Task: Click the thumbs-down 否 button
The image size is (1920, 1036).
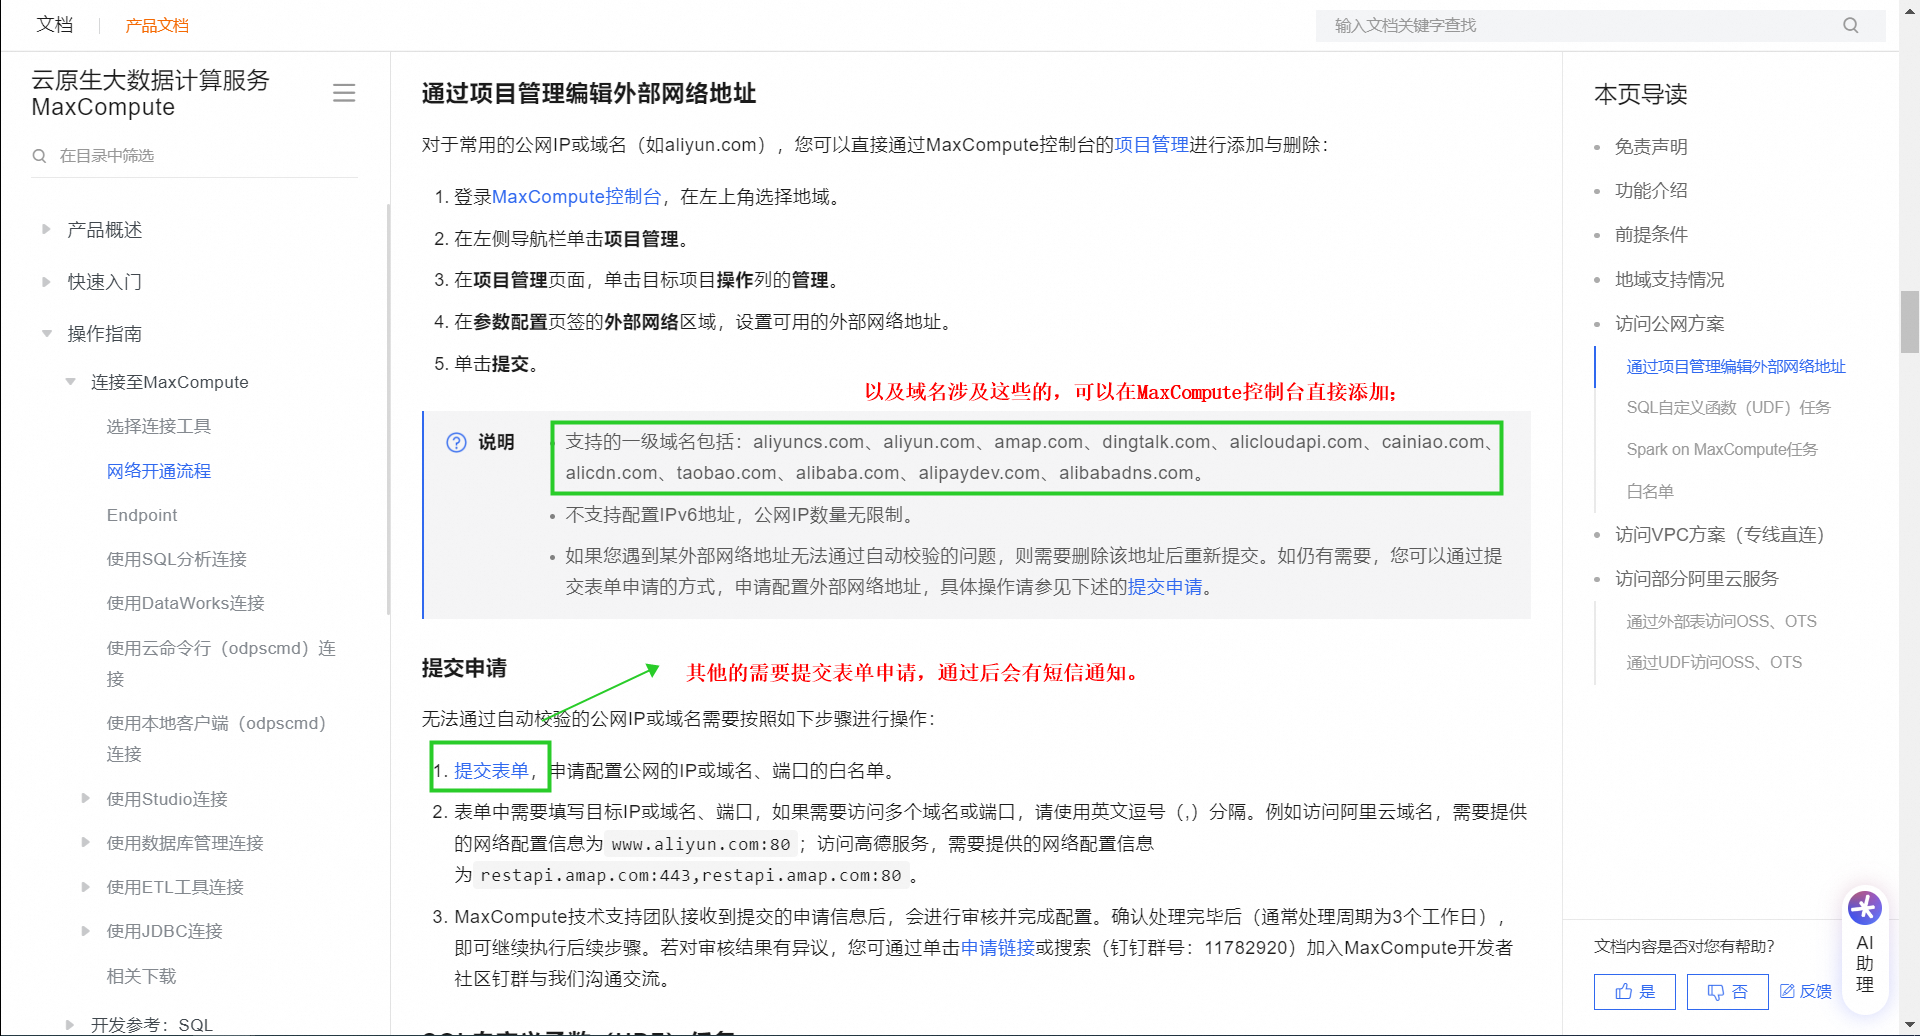Action: (1727, 992)
